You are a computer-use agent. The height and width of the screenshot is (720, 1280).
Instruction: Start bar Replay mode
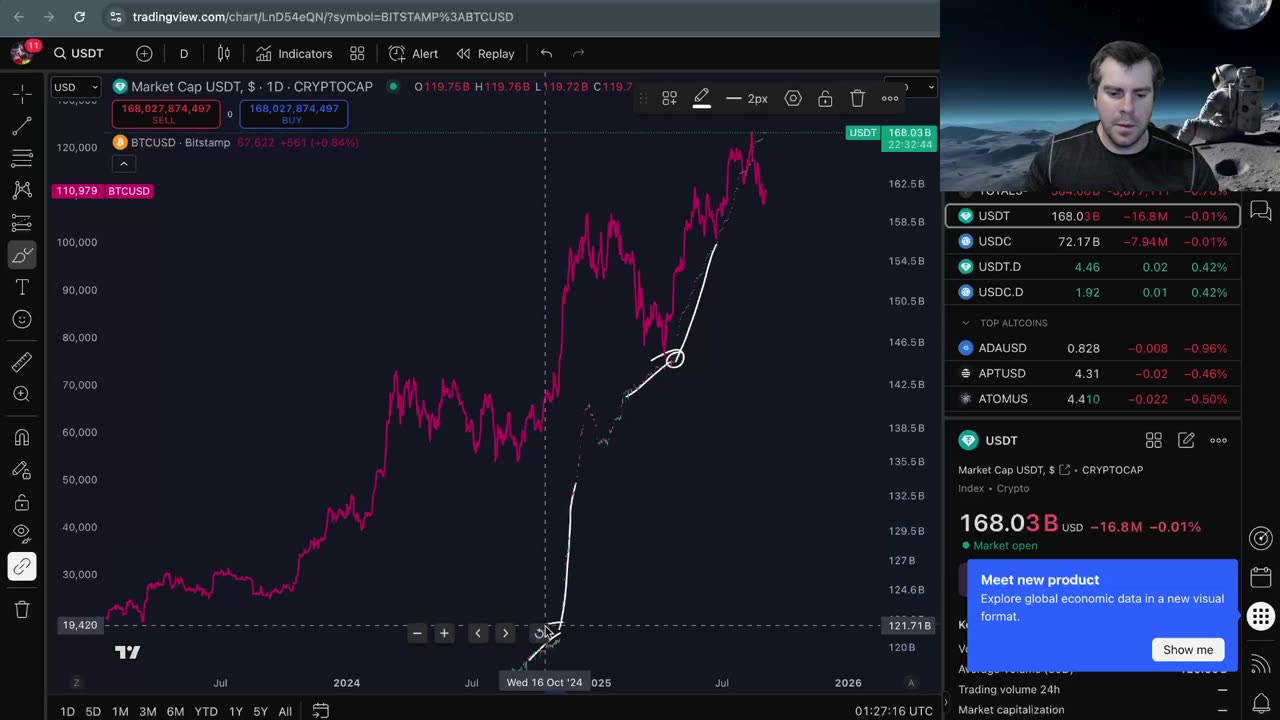[485, 53]
